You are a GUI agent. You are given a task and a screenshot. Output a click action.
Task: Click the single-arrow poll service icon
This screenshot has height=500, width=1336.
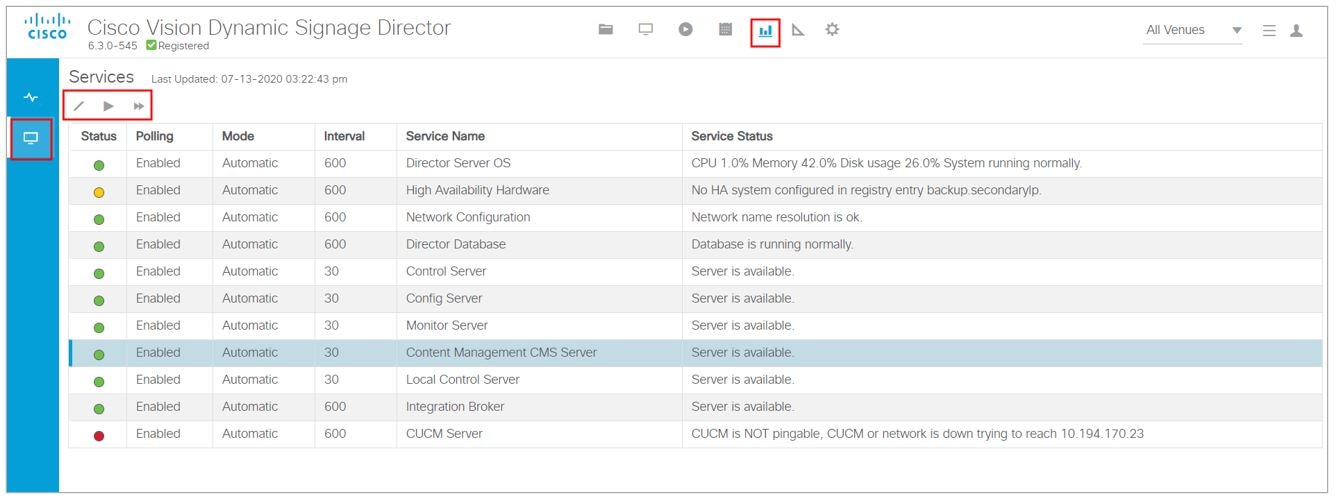point(109,106)
